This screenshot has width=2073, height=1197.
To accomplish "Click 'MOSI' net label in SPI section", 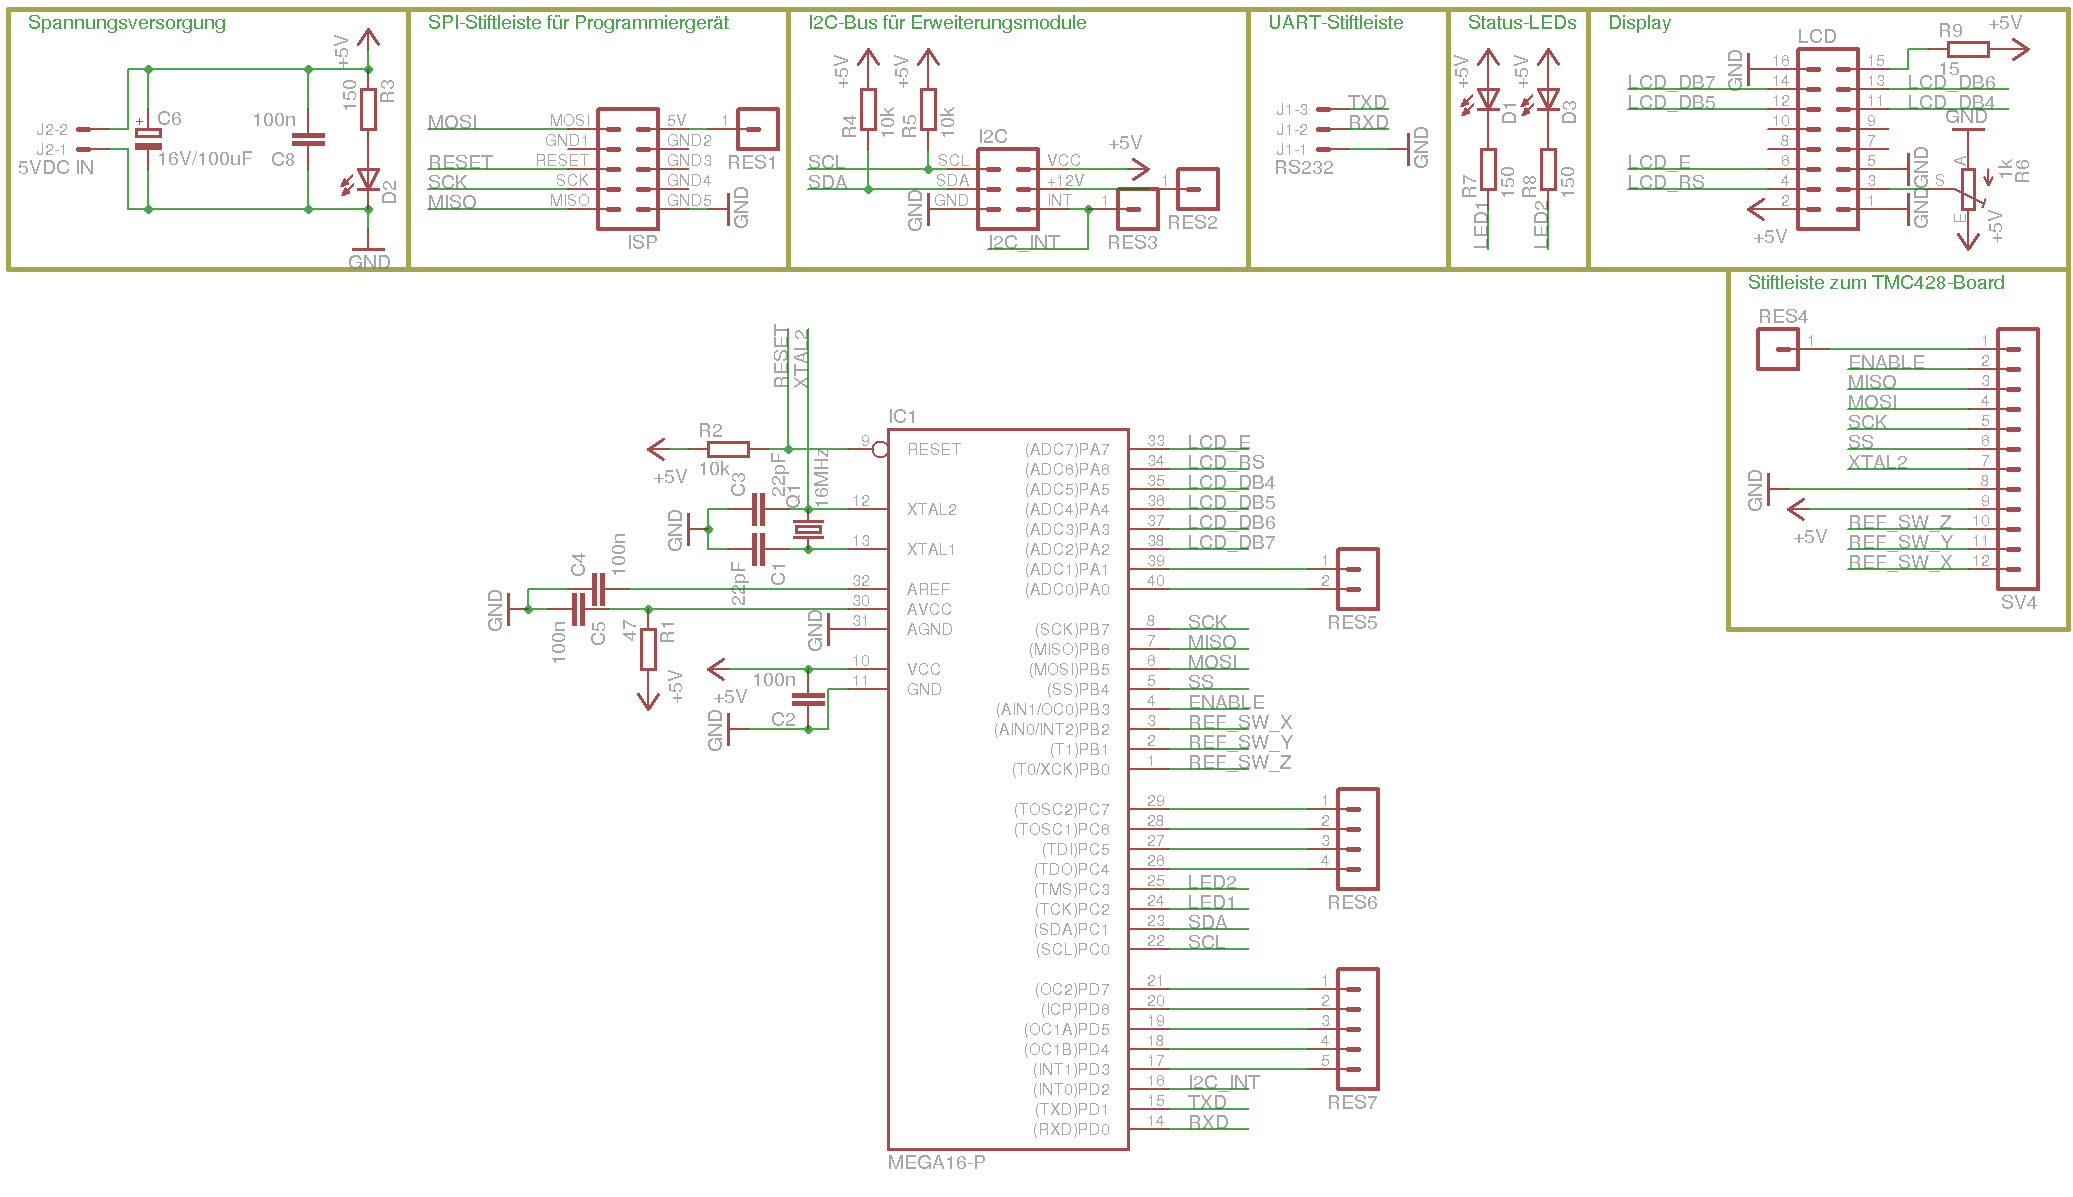I will coord(452,122).
